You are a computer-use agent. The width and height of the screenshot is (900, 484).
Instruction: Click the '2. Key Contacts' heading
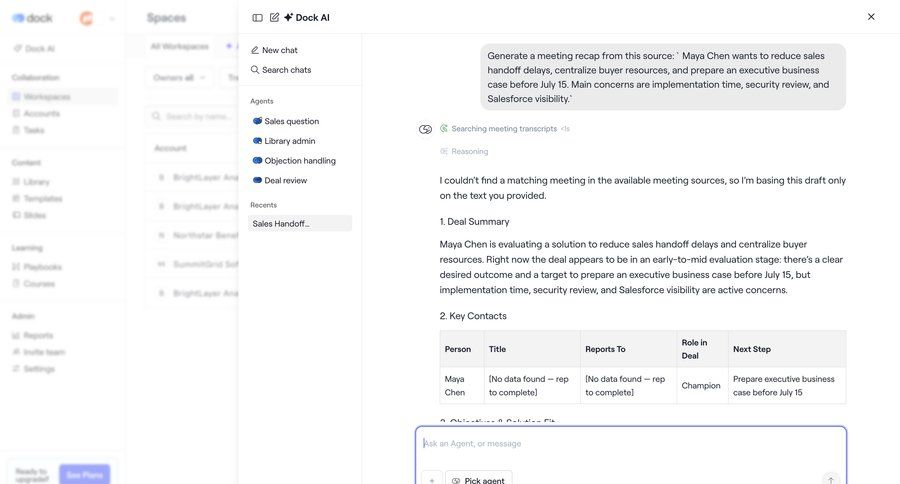pos(473,316)
